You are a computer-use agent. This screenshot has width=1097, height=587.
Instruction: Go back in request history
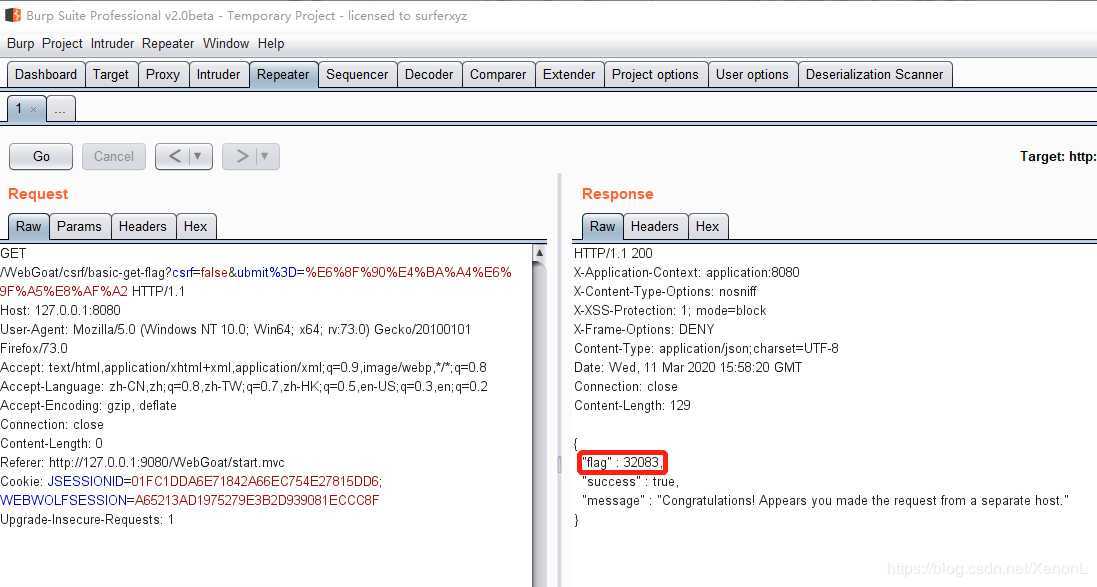(x=175, y=156)
